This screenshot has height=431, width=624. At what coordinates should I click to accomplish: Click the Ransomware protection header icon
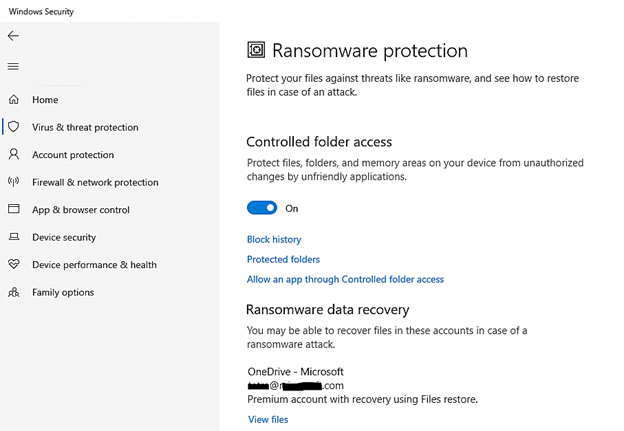pos(256,50)
